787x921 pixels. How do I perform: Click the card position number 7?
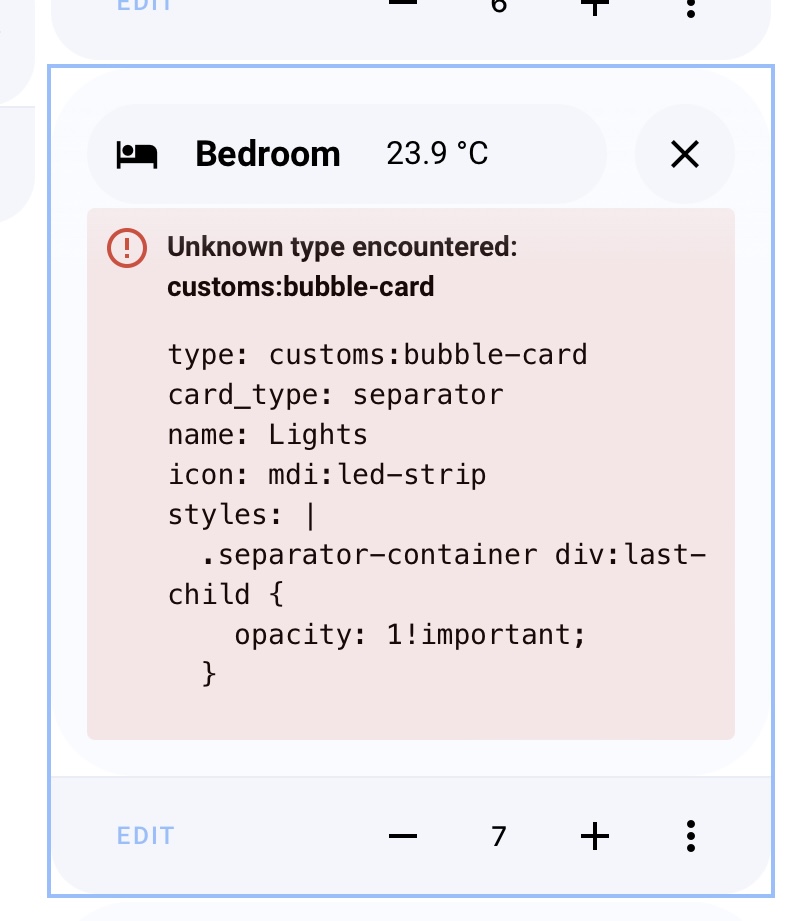(x=498, y=836)
